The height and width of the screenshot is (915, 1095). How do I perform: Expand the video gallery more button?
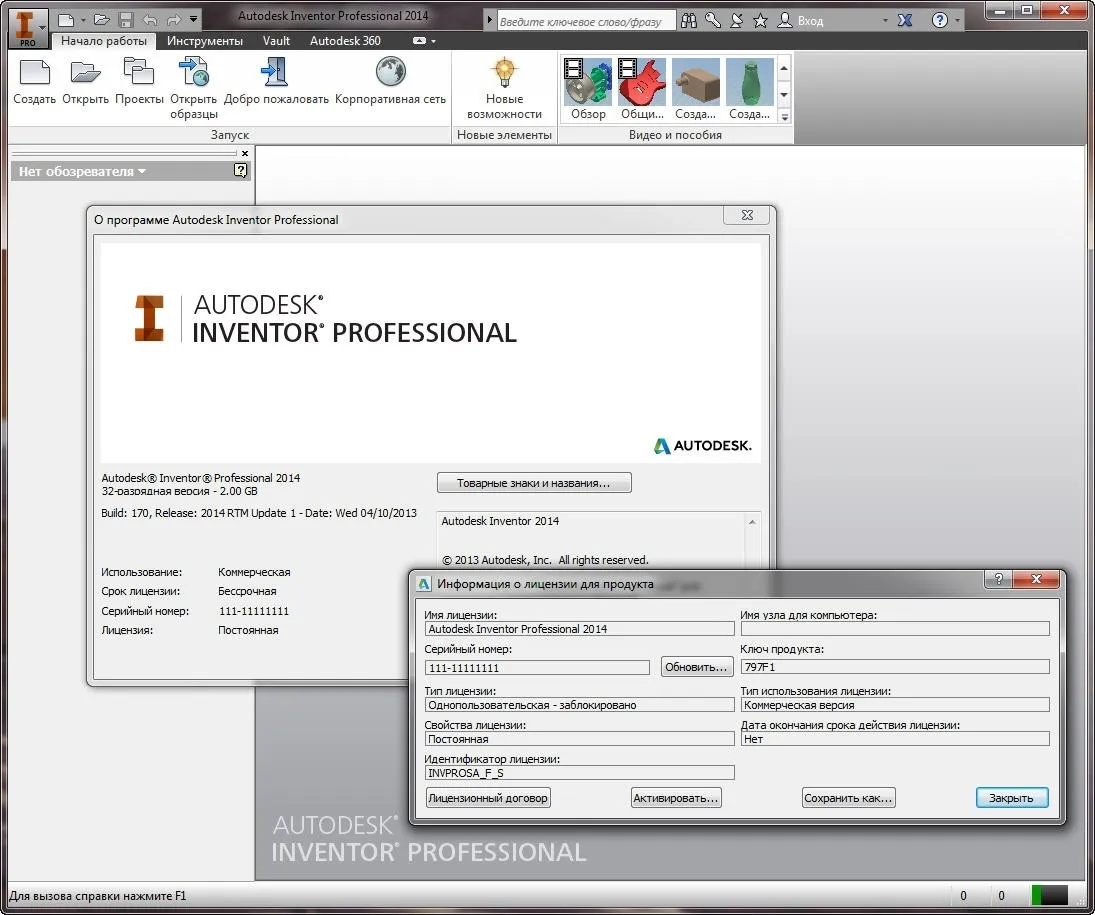(x=784, y=117)
